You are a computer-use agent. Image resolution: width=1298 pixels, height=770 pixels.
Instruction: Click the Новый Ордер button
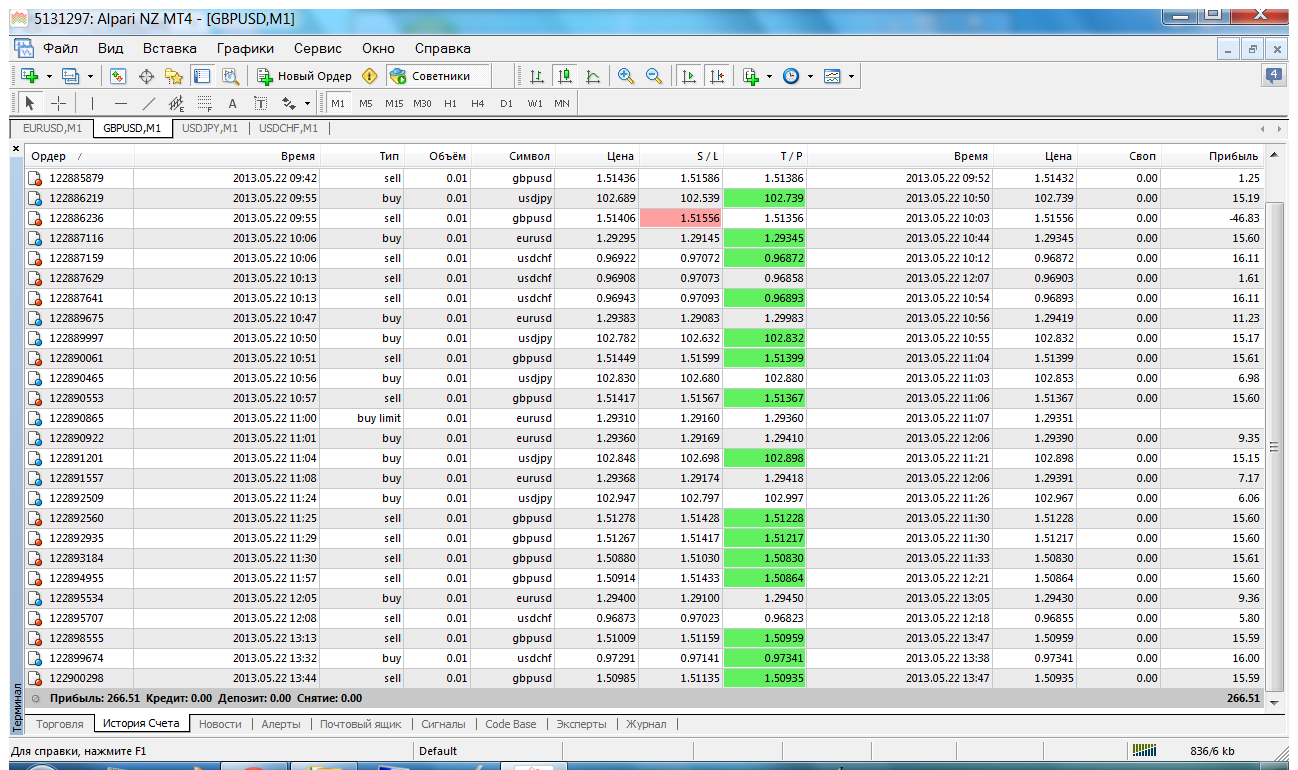304,76
